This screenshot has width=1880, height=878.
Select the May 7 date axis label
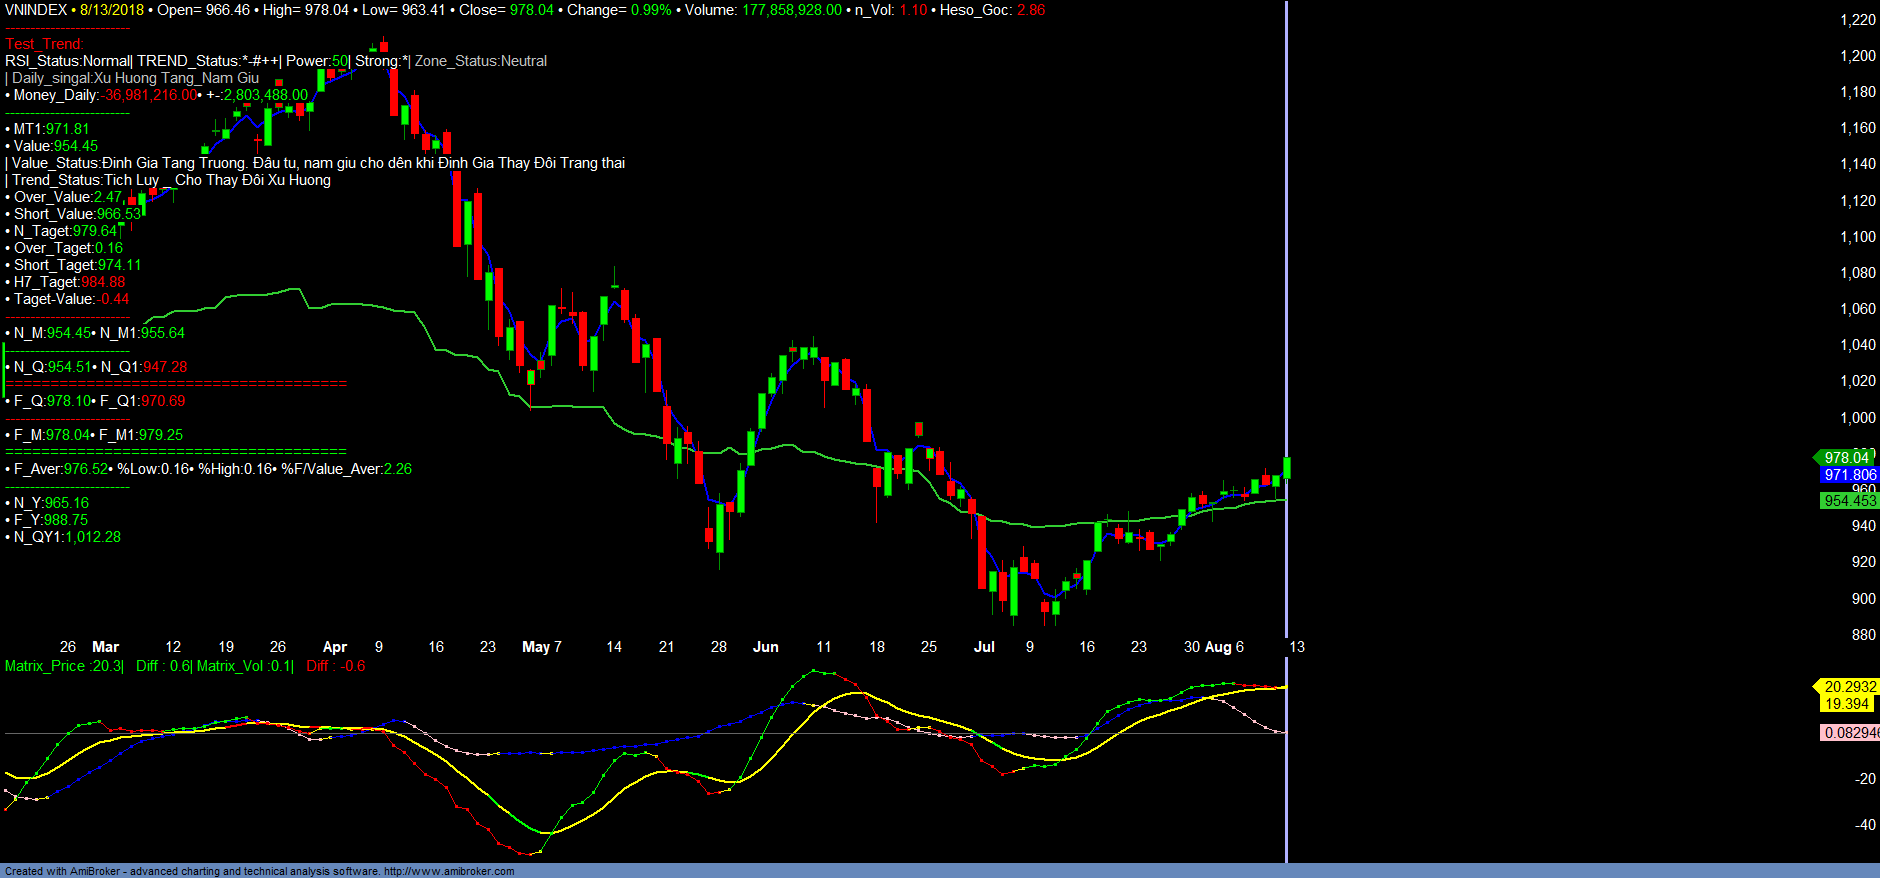click(x=541, y=647)
